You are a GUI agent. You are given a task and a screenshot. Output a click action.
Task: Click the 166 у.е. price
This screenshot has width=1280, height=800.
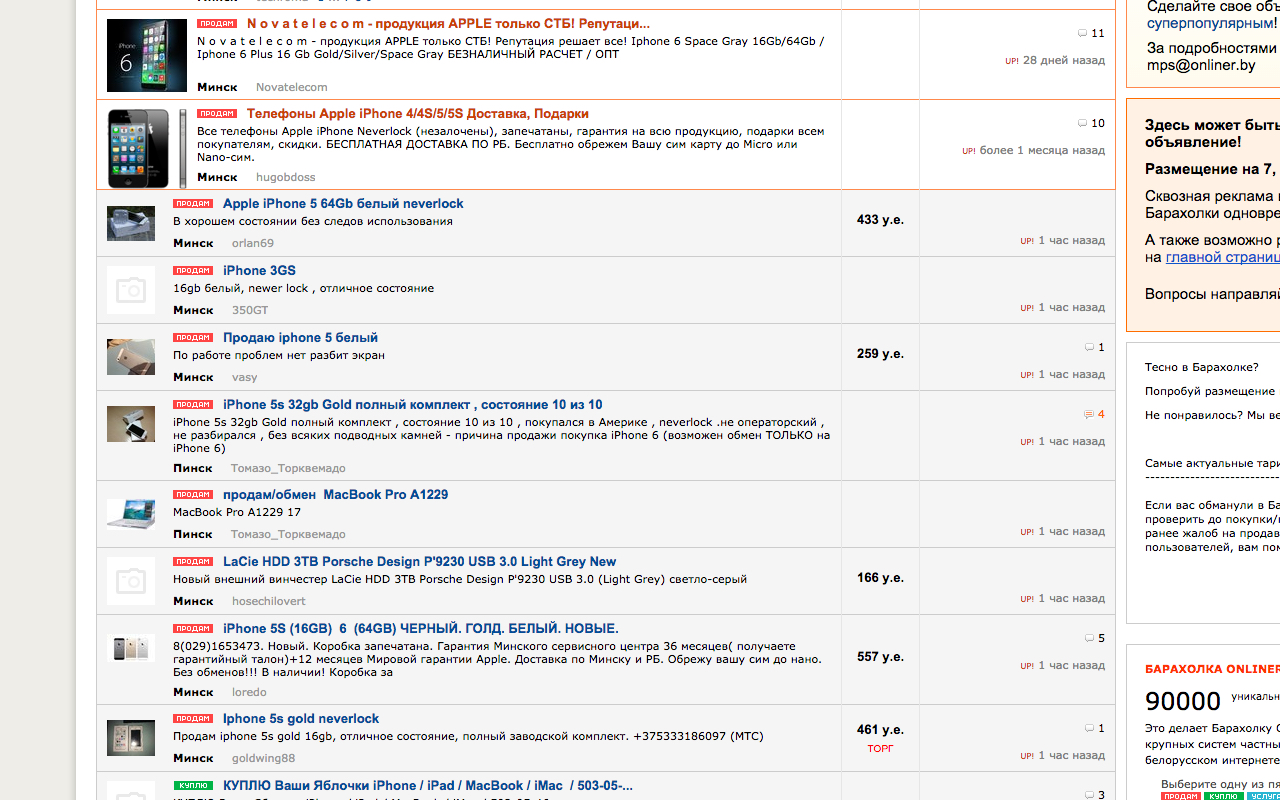(x=880, y=577)
